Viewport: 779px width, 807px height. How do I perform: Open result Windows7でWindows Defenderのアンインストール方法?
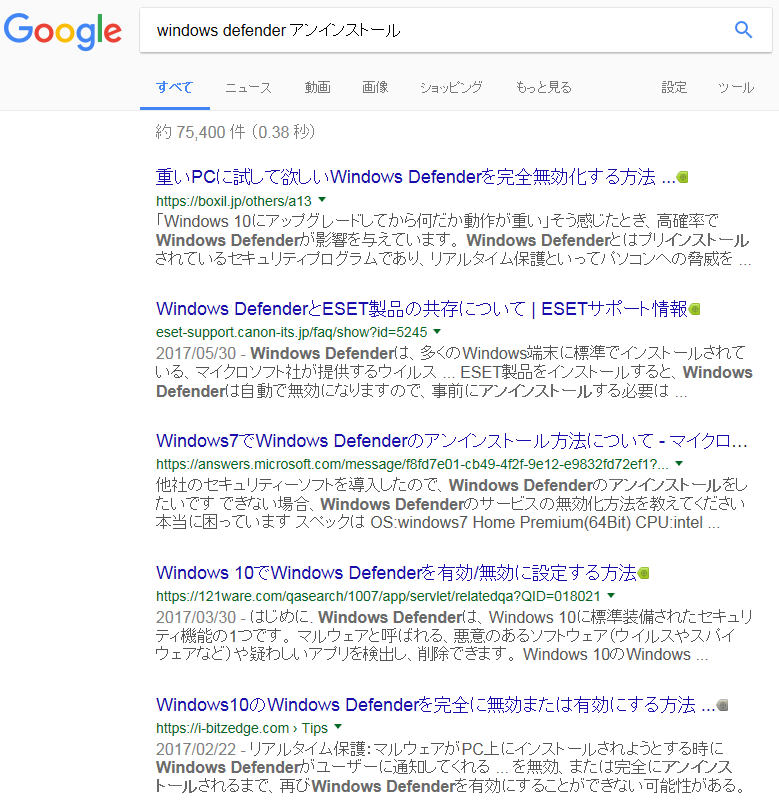click(452, 441)
